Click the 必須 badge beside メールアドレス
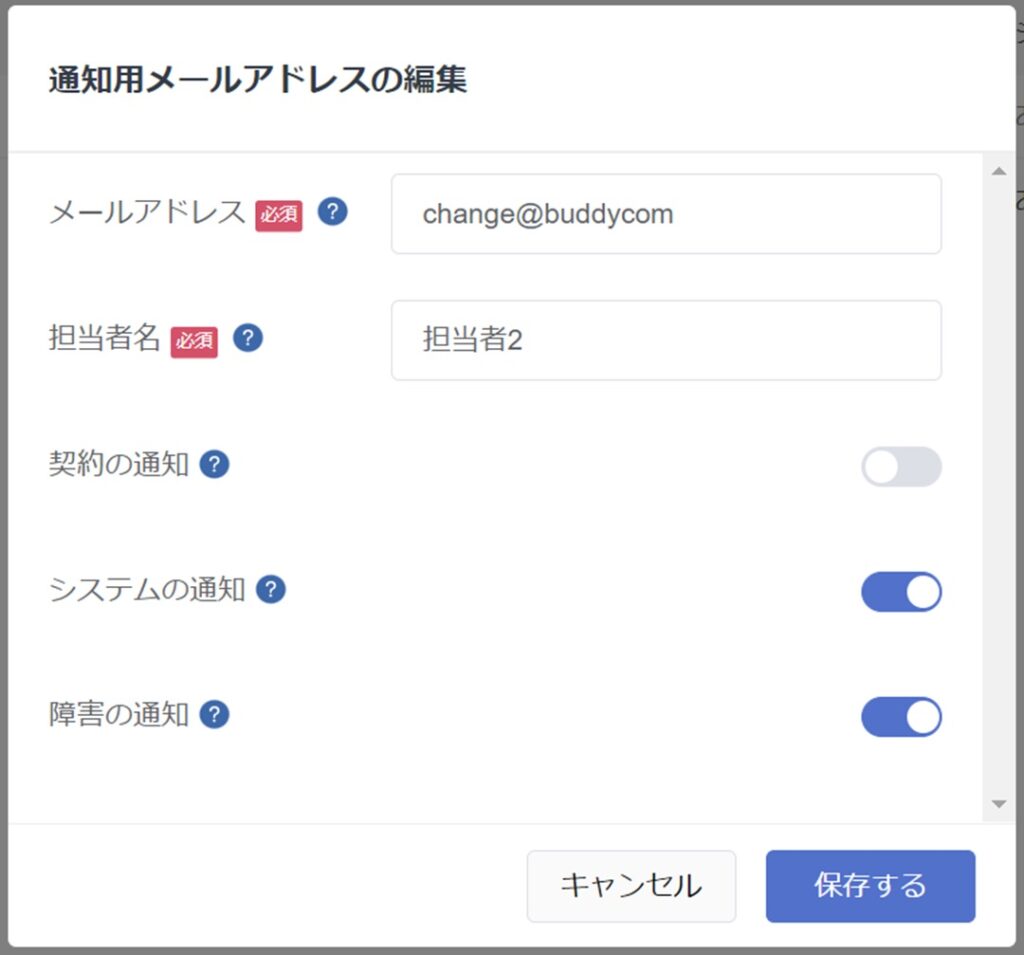Viewport: 1024px width, 955px height. pos(277,215)
